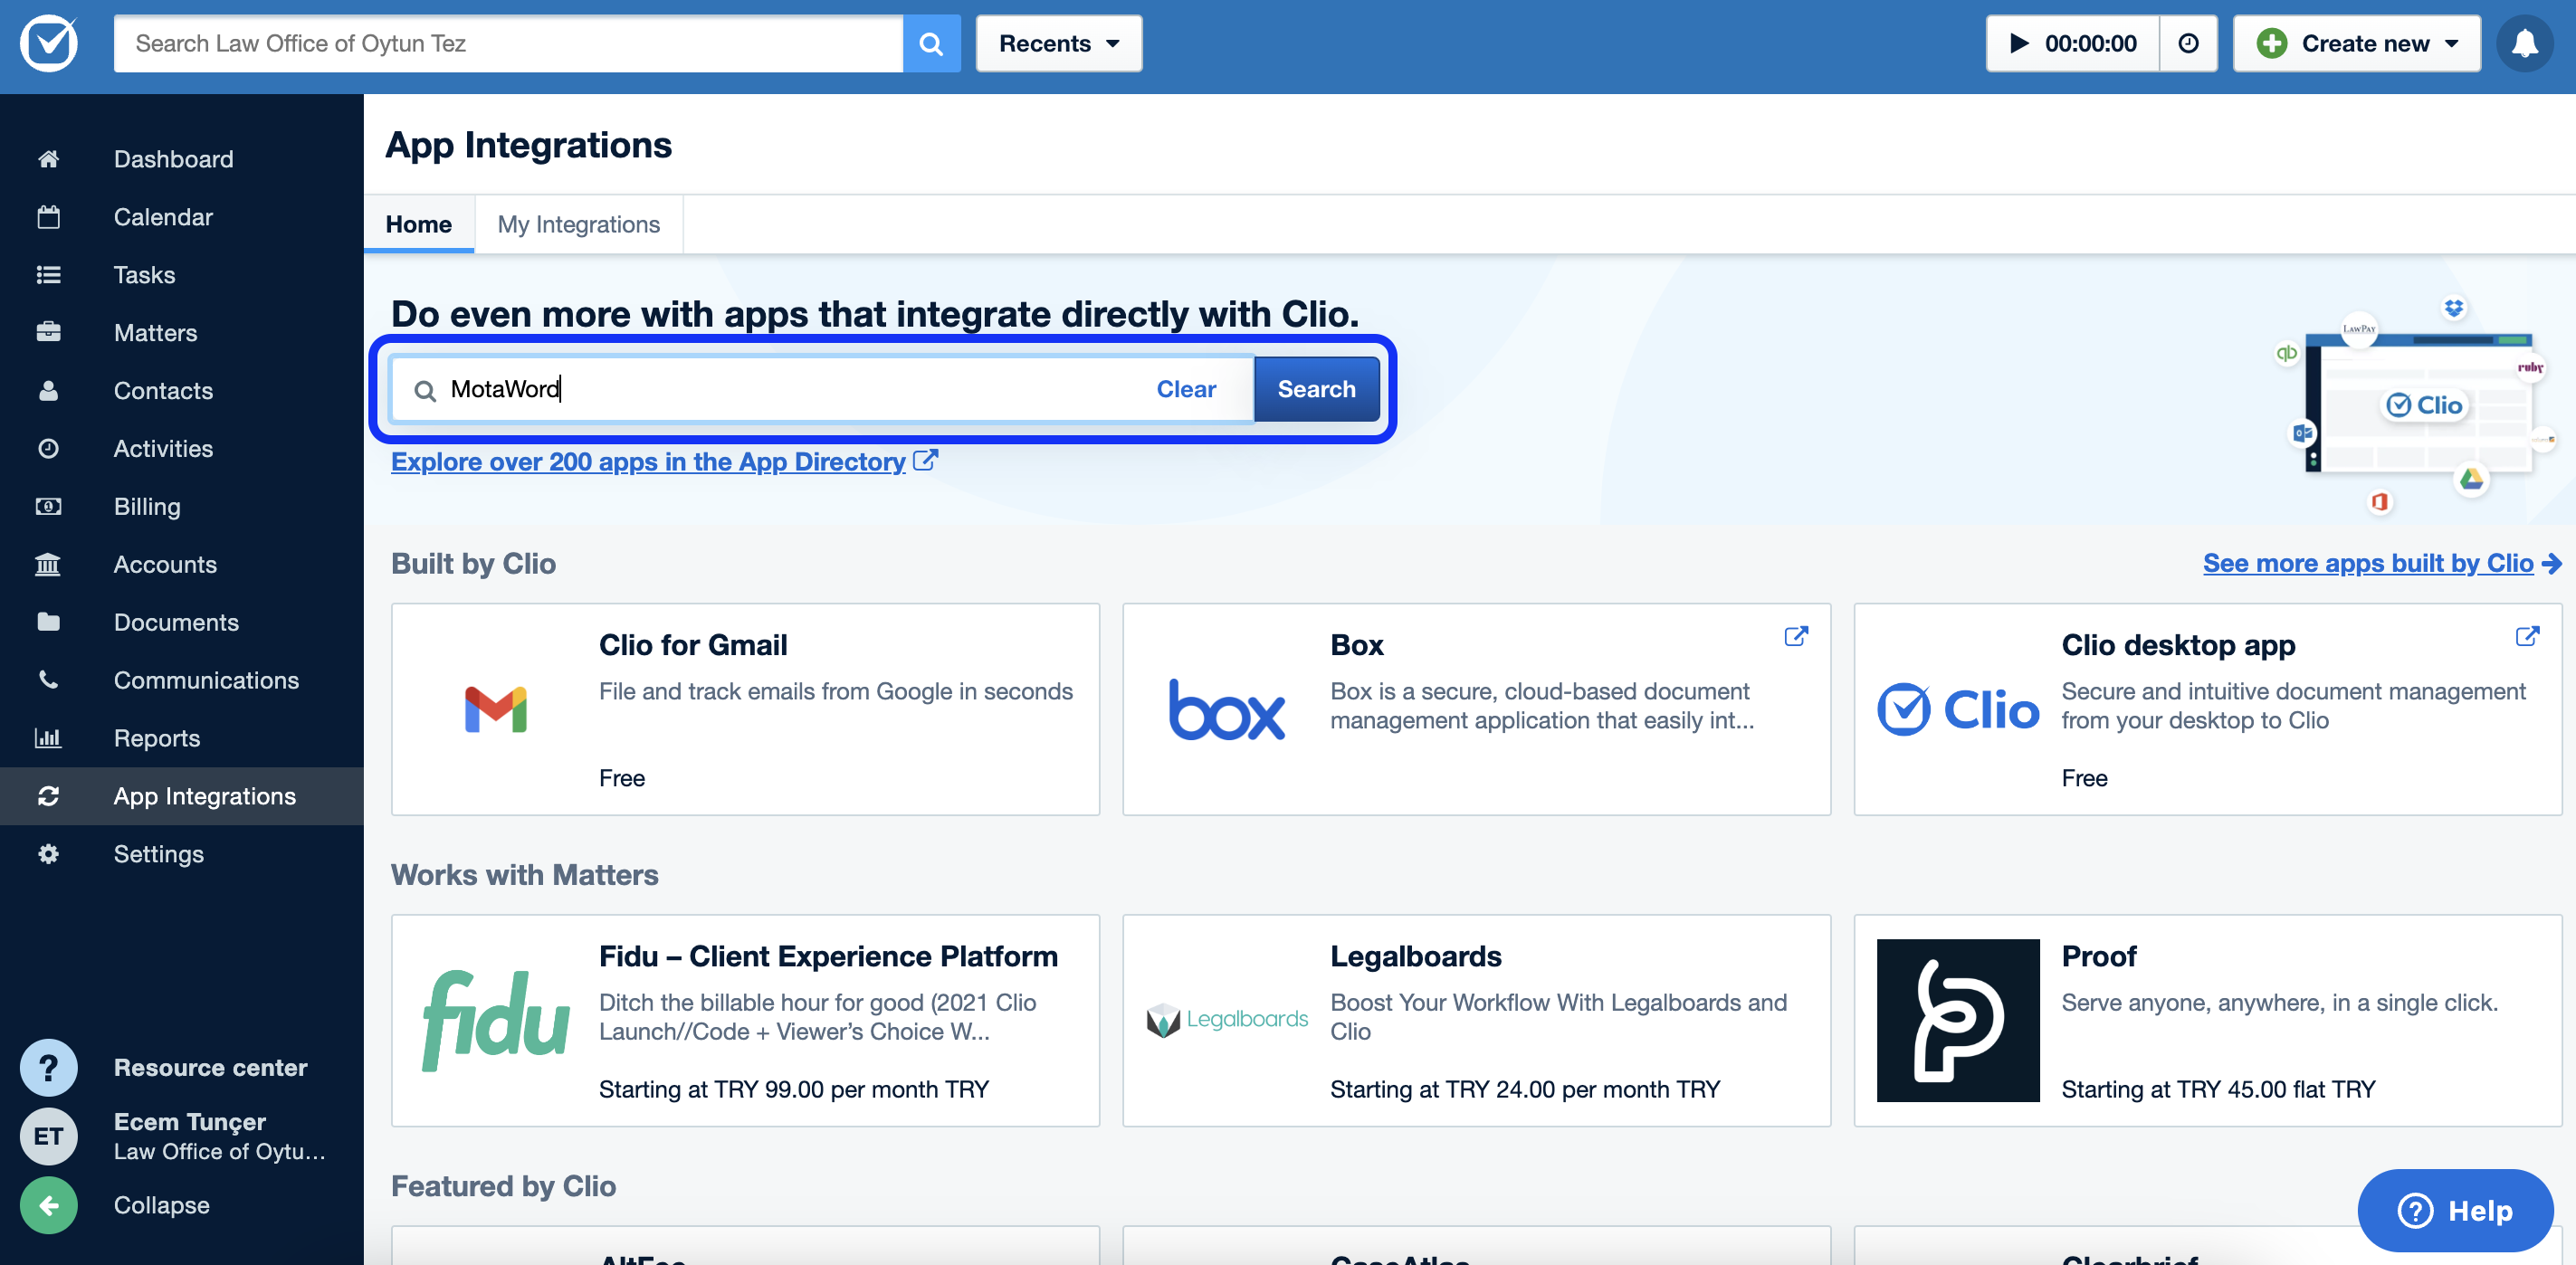Open Matters in the sidebar
This screenshot has width=2576, height=1265.
pyautogui.click(x=155, y=333)
